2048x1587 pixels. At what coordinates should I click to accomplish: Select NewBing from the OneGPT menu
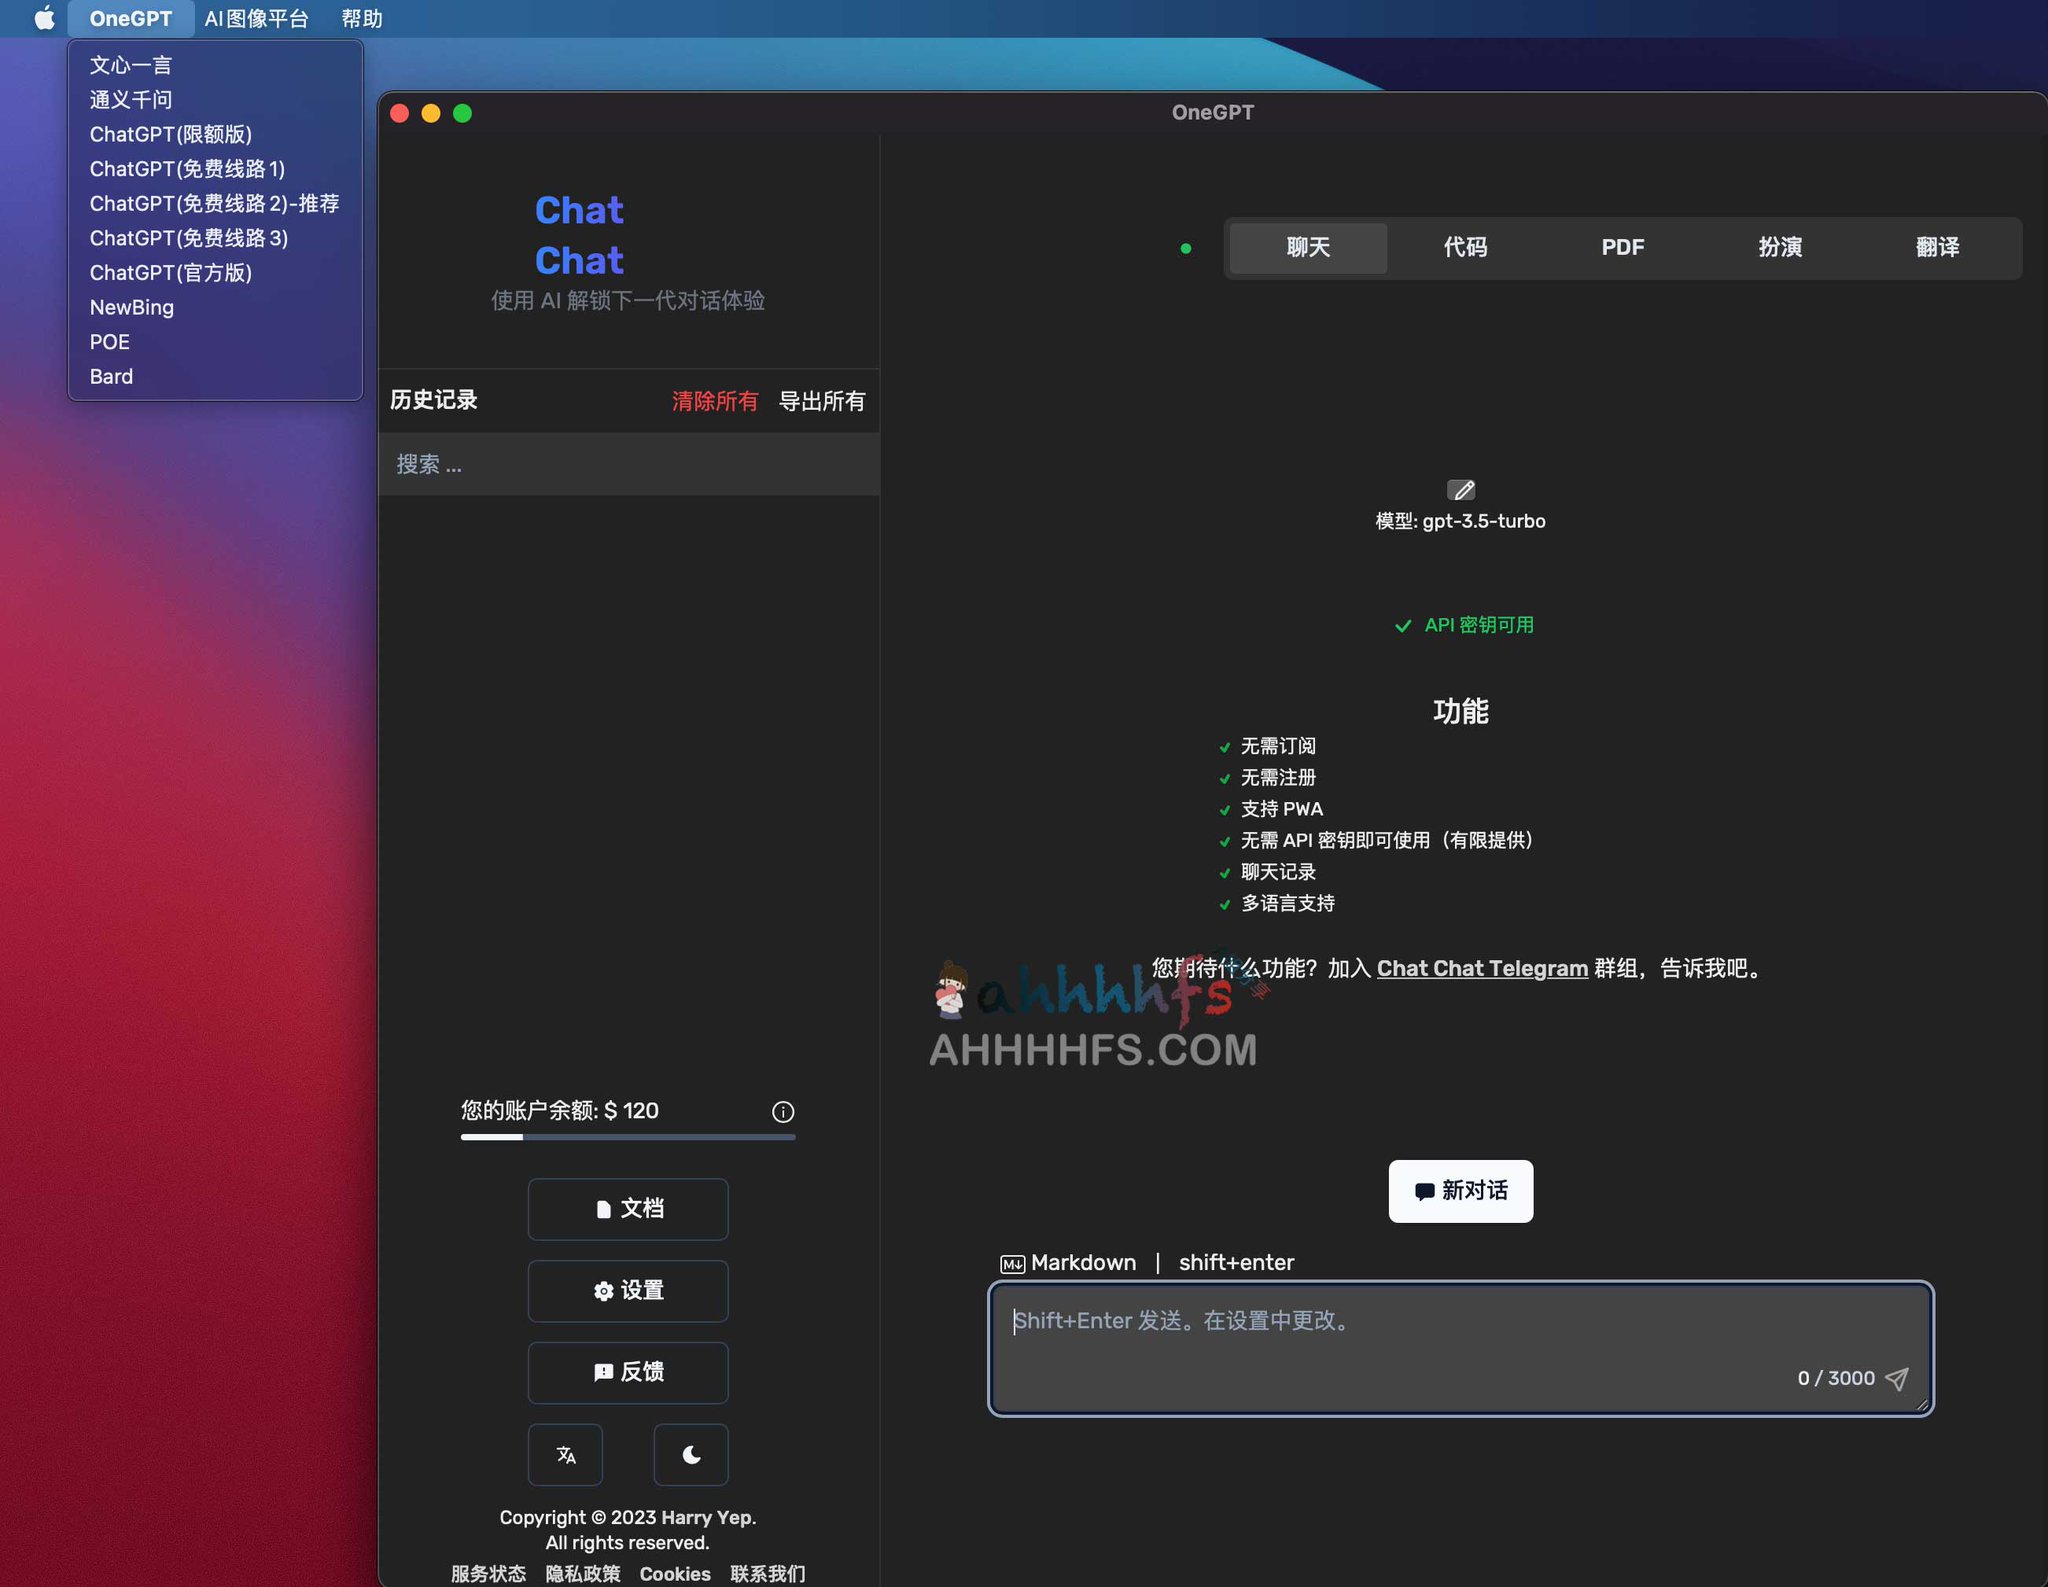tap(131, 307)
